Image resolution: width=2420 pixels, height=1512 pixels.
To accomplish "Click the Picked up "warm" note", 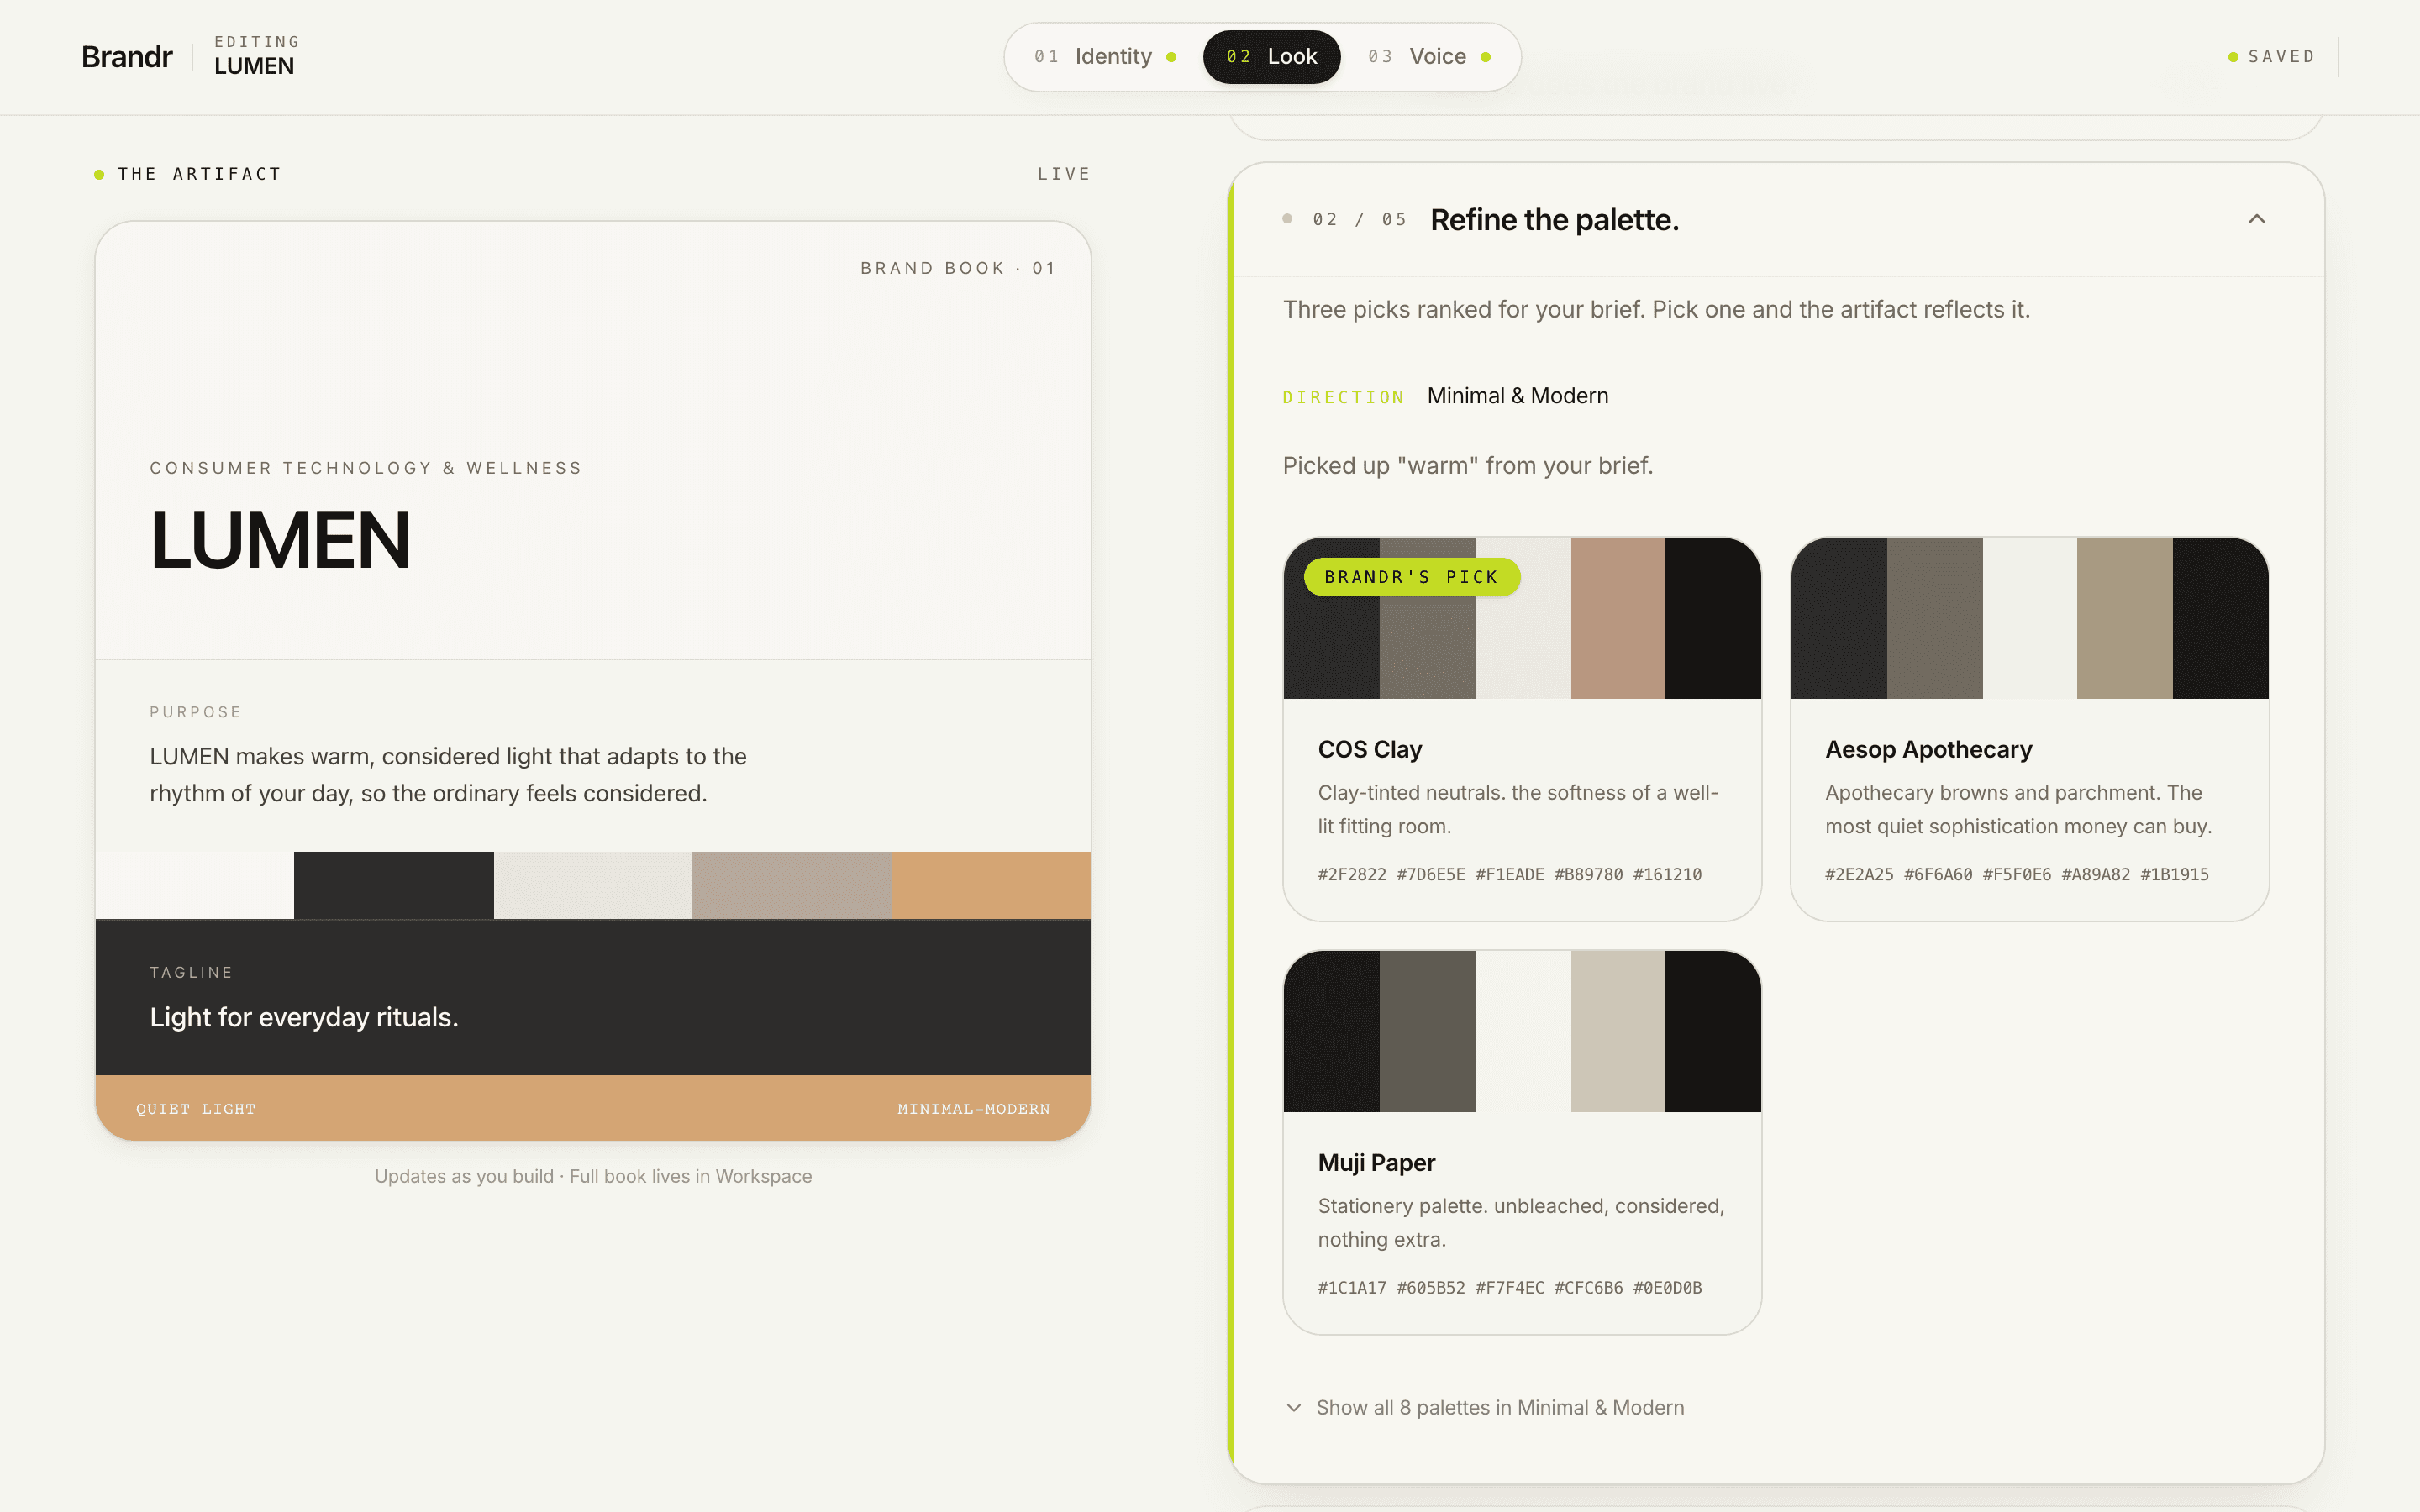I will coord(1467,466).
